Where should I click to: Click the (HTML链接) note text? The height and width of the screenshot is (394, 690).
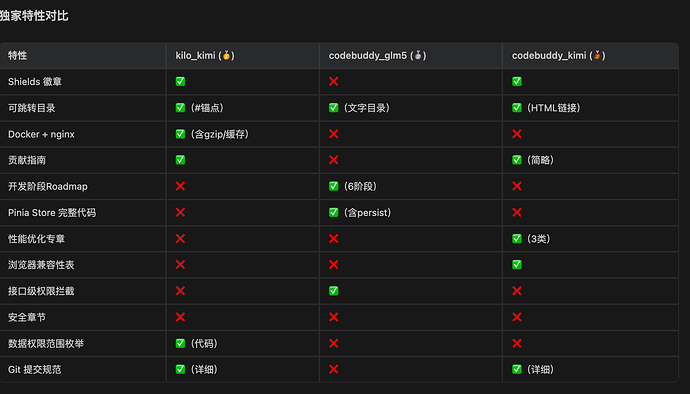553,108
